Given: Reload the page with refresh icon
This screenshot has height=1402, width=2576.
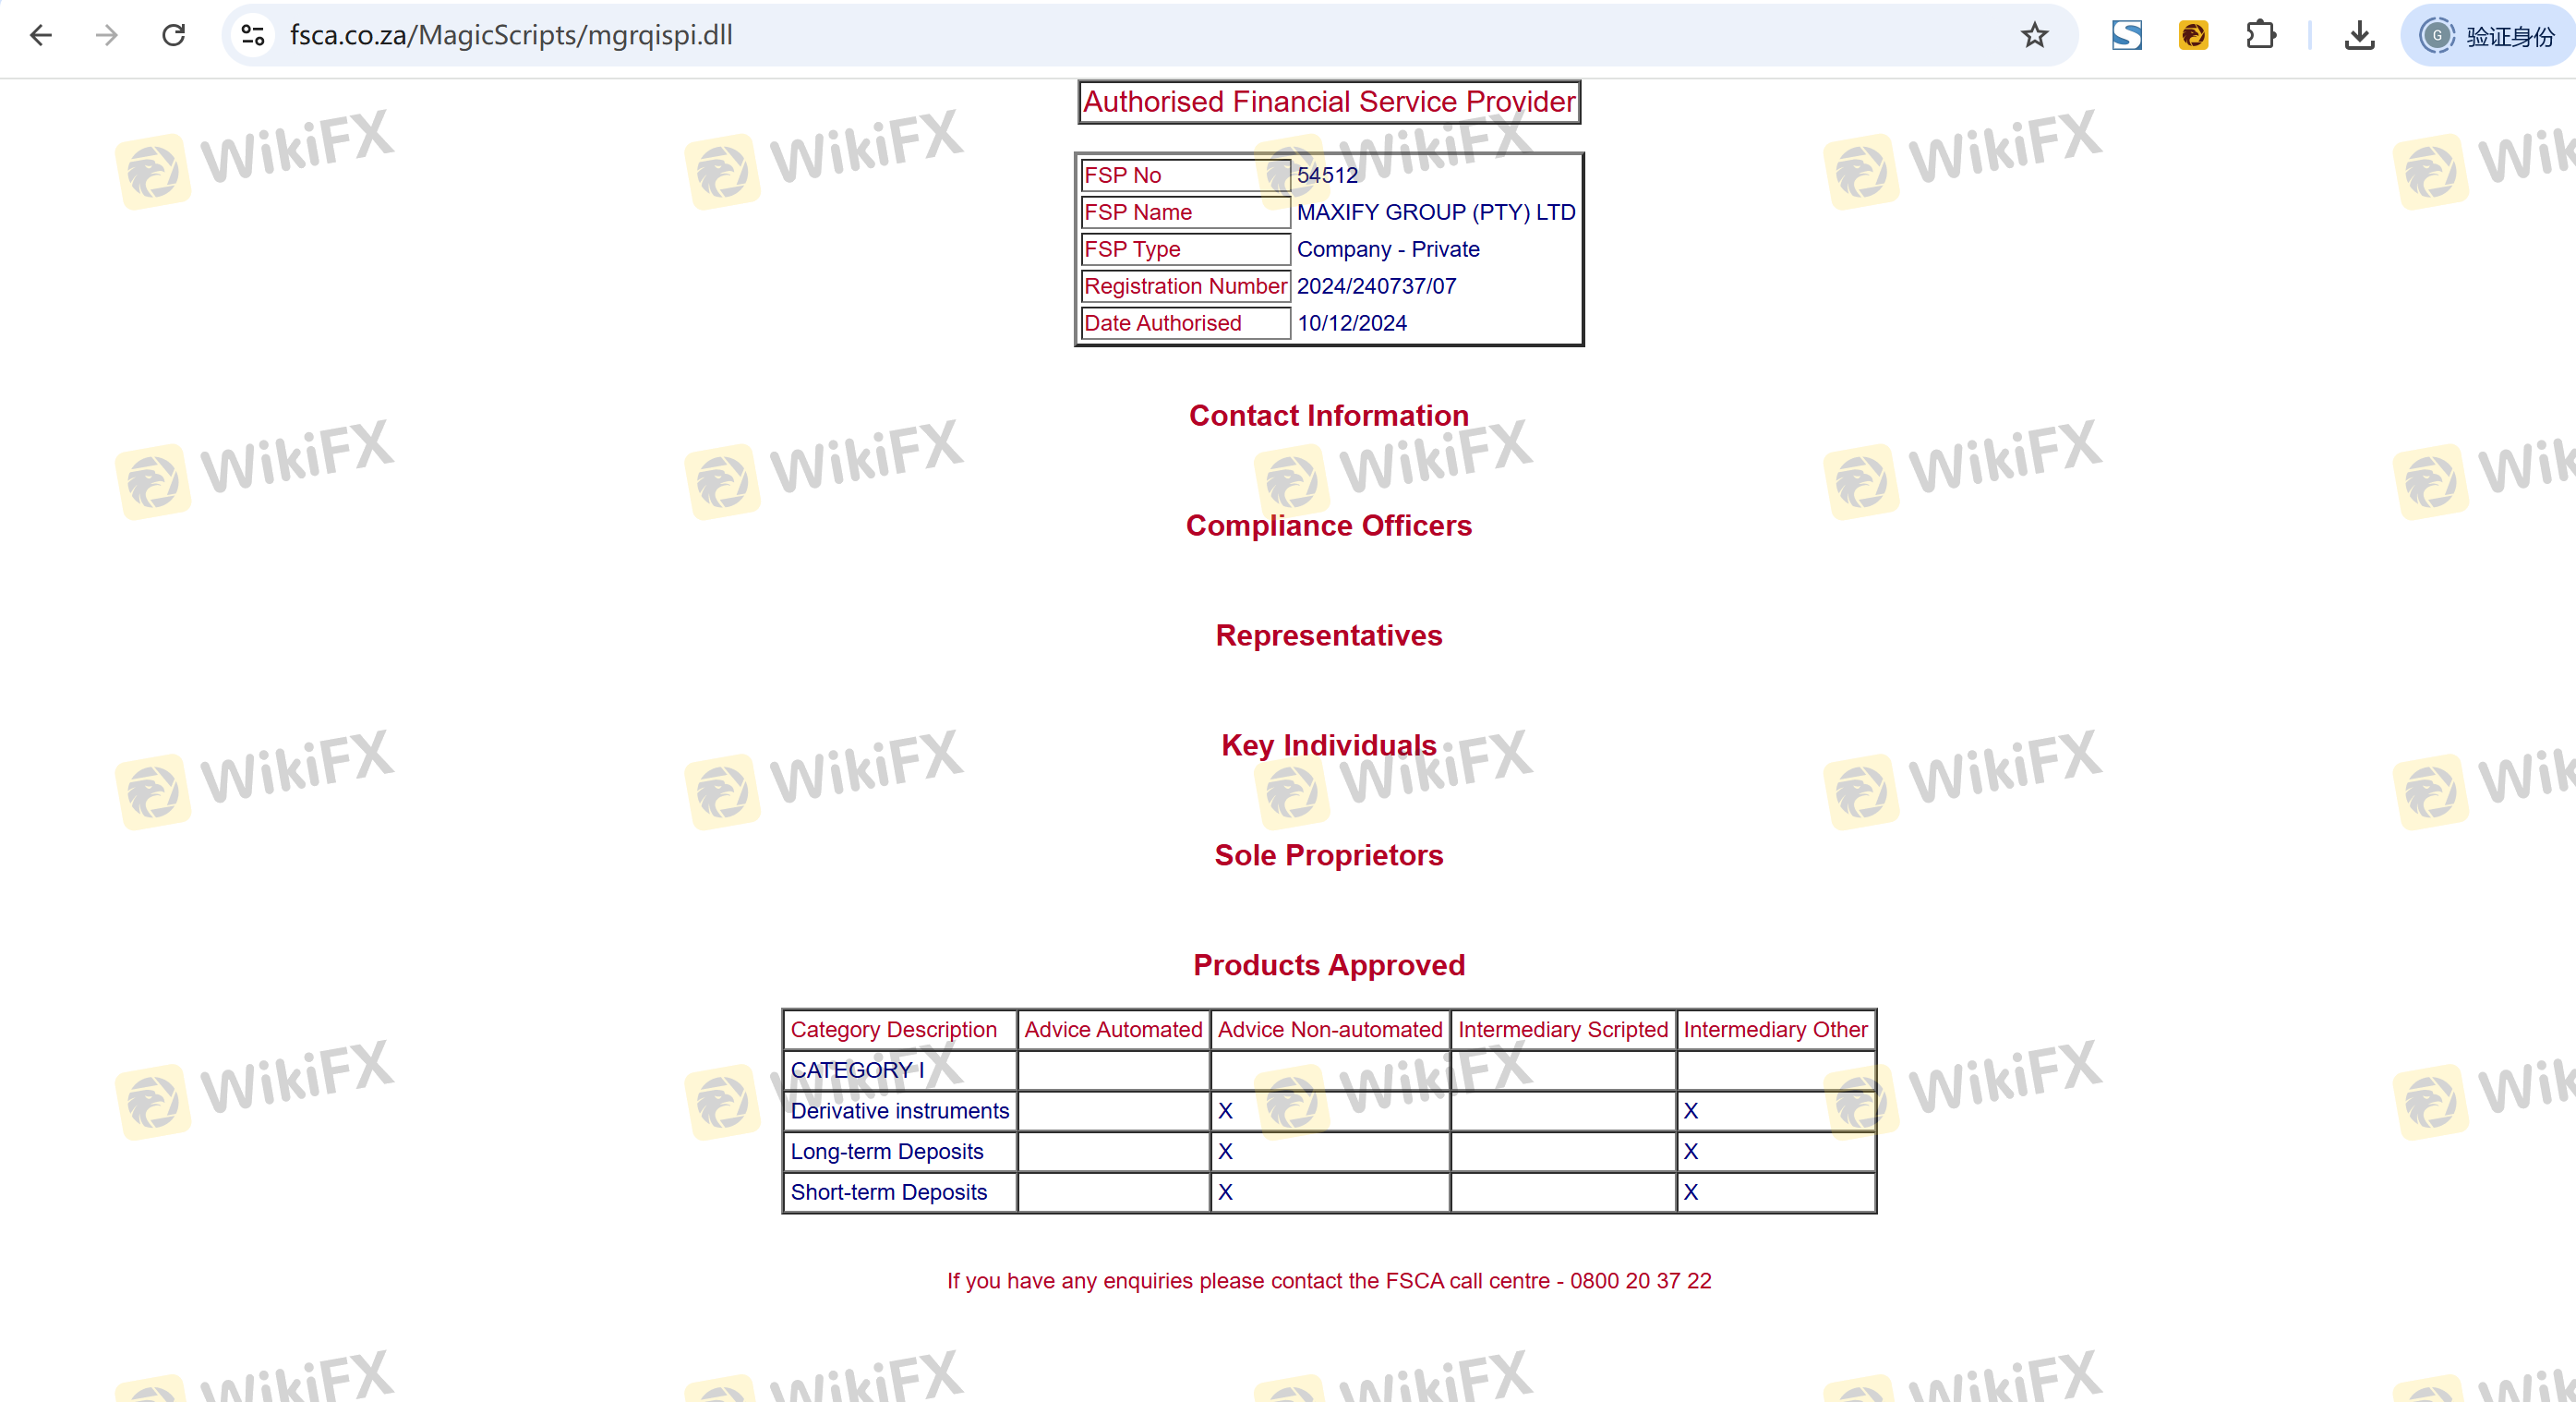Looking at the screenshot, I should pos(174,36).
